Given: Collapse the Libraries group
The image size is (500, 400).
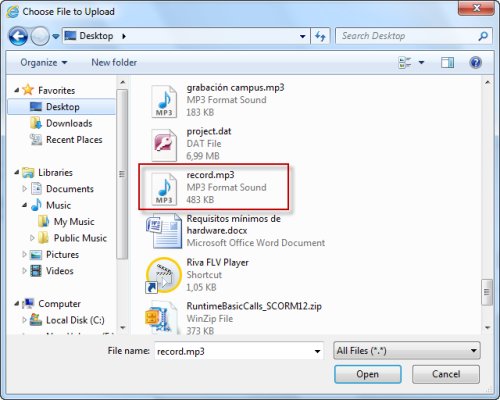Looking at the screenshot, I should pyautogui.click(x=17, y=172).
